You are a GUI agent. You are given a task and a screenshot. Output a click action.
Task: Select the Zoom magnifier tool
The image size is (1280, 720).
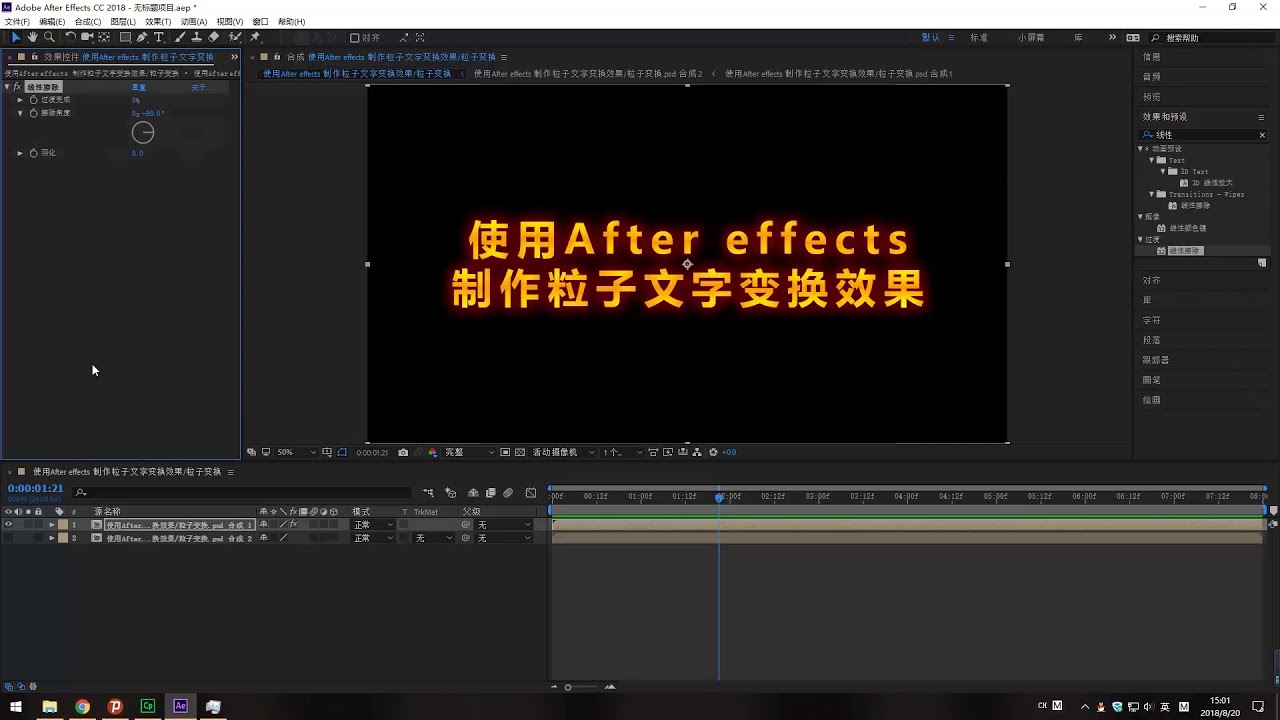pyautogui.click(x=49, y=37)
